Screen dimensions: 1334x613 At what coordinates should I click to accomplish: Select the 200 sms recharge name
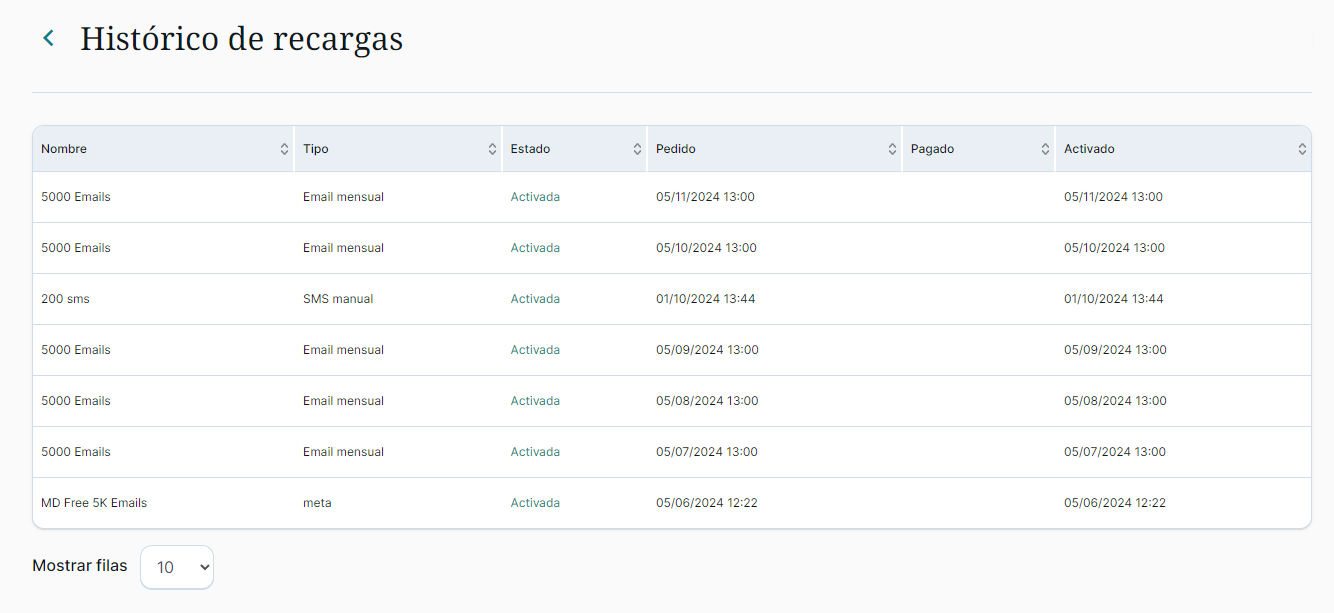click(x=65, y=299)
